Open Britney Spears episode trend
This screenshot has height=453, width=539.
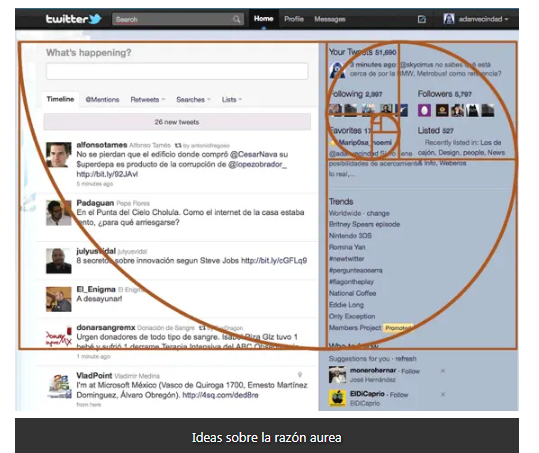point(364,224)
